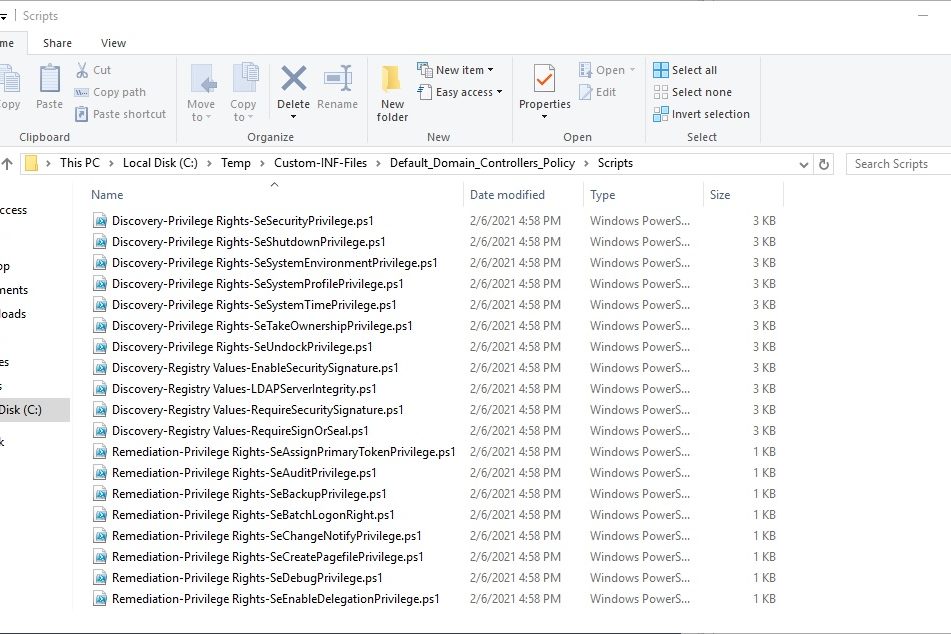
Task: Click the Refresh button by the address bar
Action: click(824, 164)
